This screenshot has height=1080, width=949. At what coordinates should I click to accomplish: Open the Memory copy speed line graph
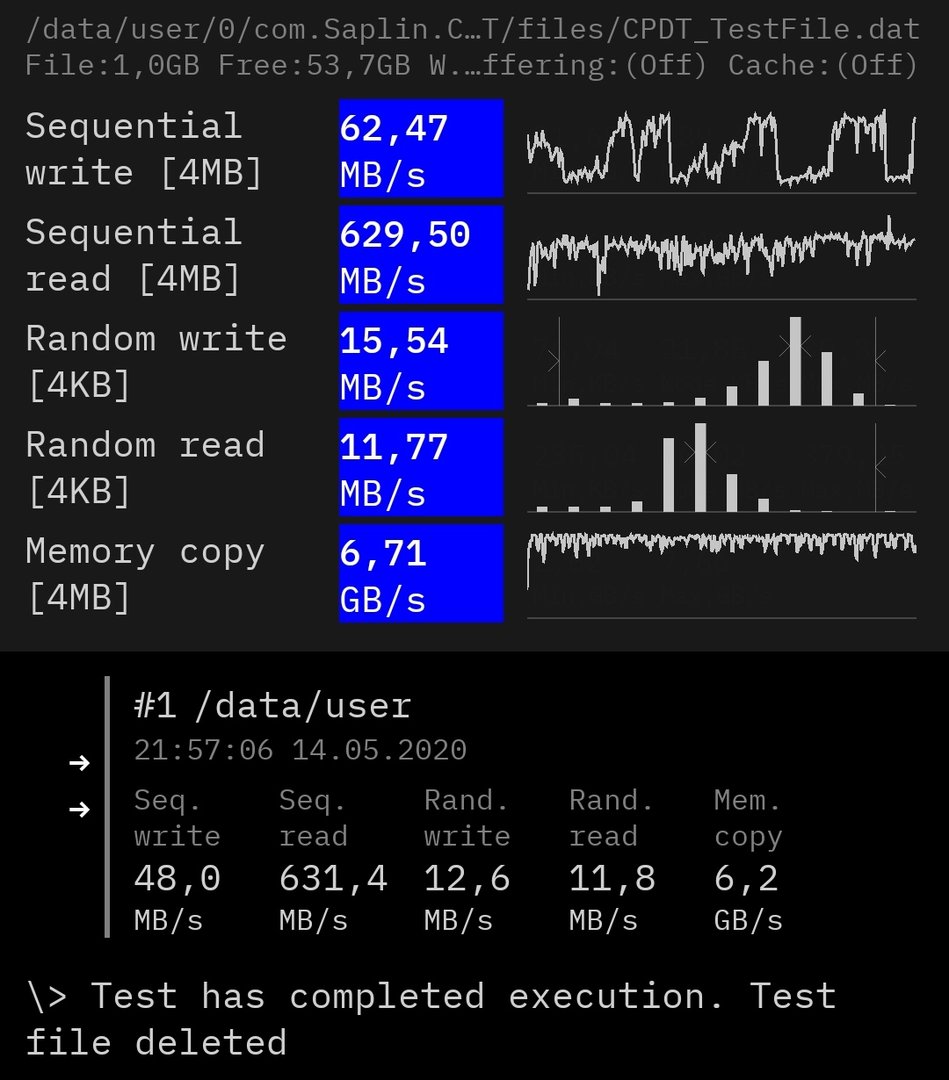click(x=721, y=574)
